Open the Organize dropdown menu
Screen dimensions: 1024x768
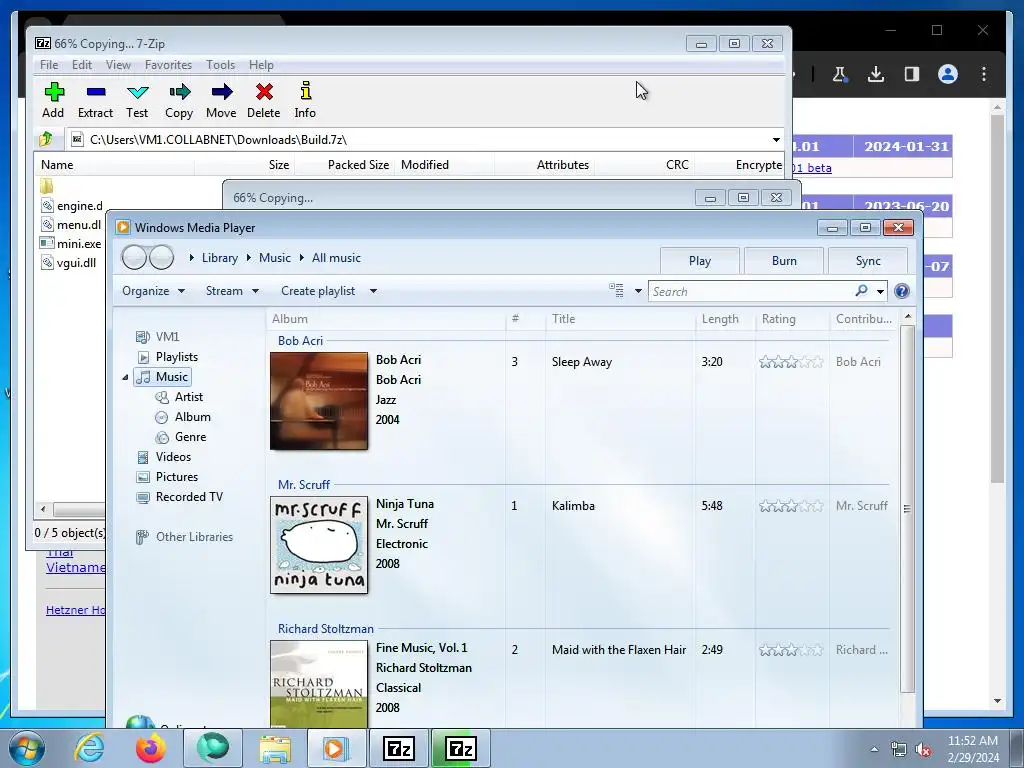153,291
